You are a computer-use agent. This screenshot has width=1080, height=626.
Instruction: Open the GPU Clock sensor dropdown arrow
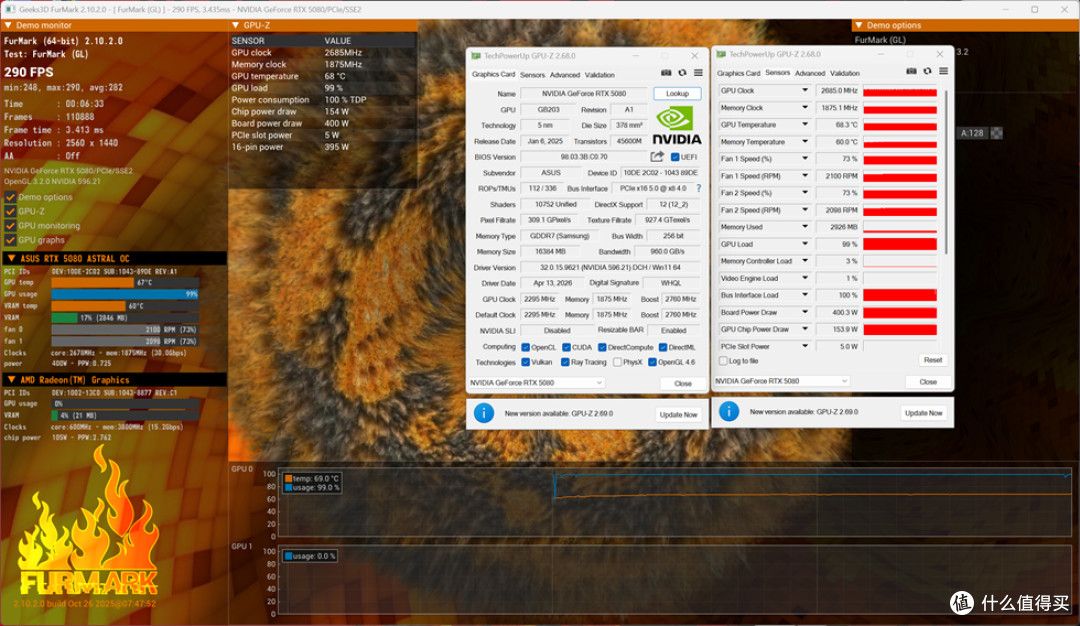[x=804, y=90]
